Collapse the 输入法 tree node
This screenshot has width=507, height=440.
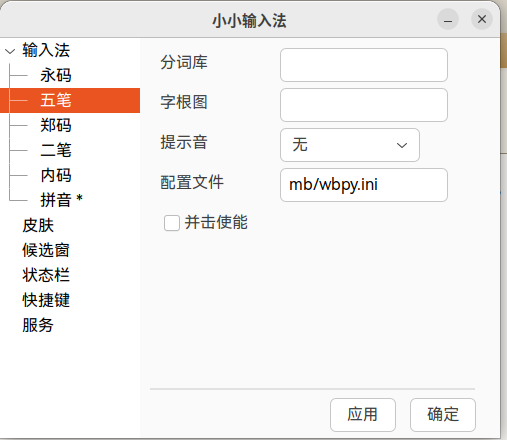coord(10,51)
